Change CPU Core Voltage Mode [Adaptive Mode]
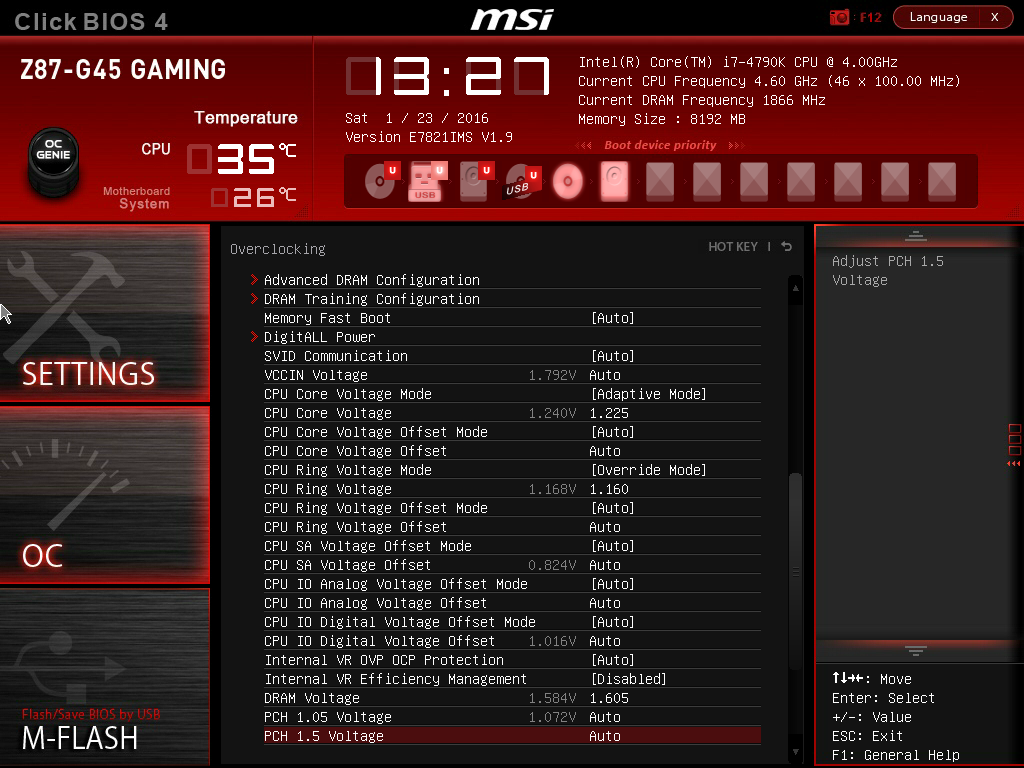 (x=648, y=394)
